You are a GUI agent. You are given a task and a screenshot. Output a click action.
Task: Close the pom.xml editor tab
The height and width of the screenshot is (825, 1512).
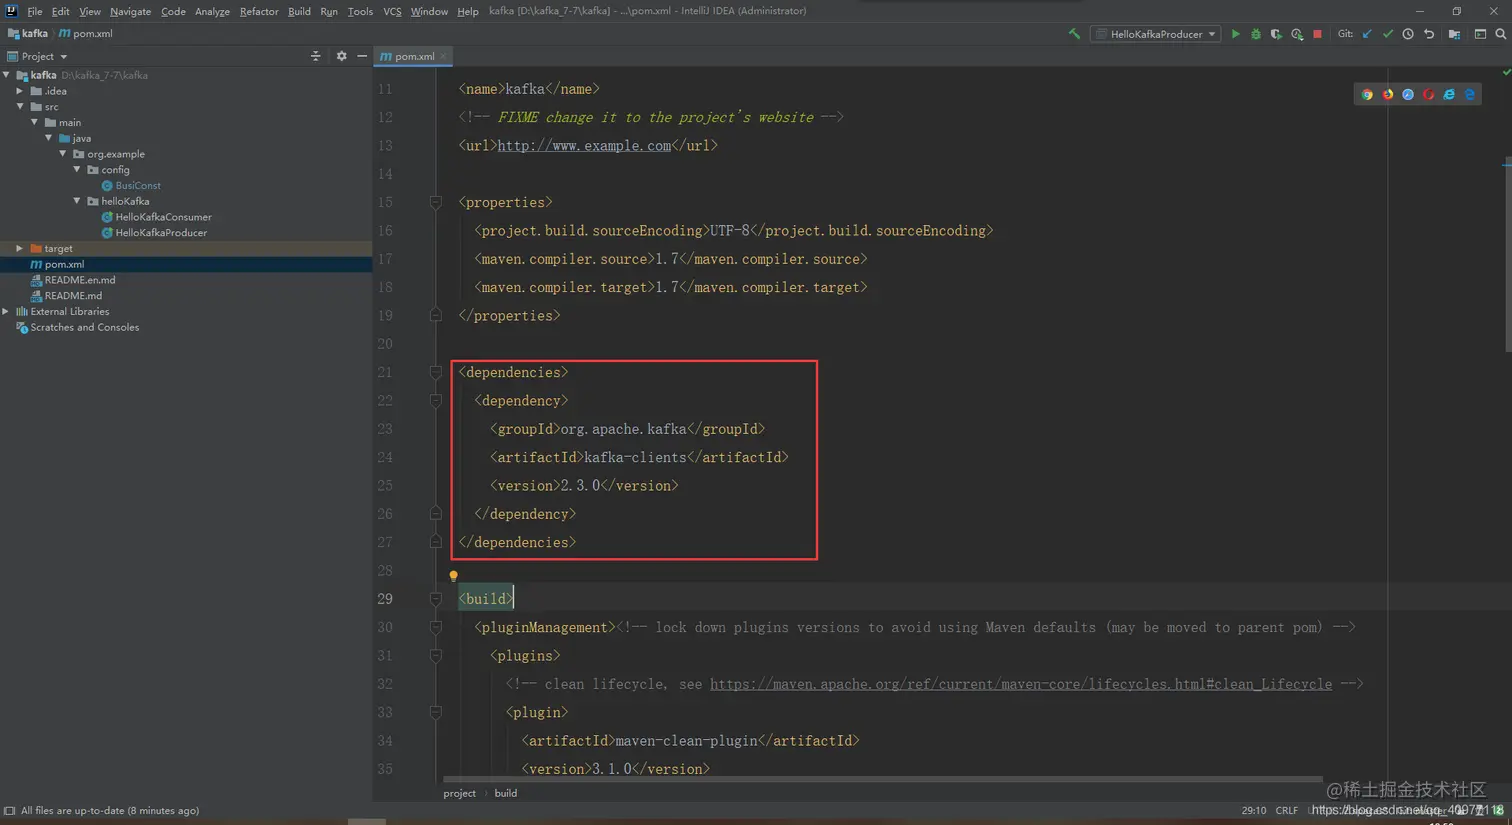[443, 56]
